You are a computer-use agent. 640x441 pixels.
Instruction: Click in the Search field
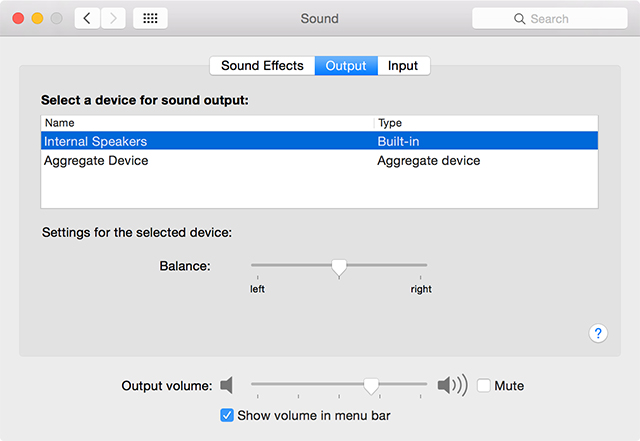[x=560, y=19]
